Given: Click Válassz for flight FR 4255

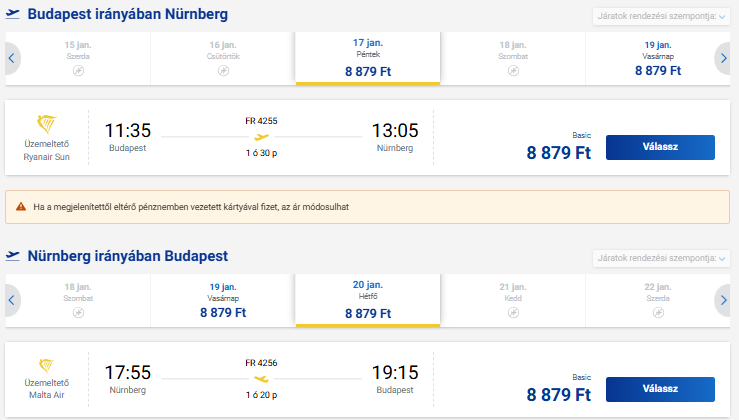Looking at the screenshot, I should [x=660, y=147].
